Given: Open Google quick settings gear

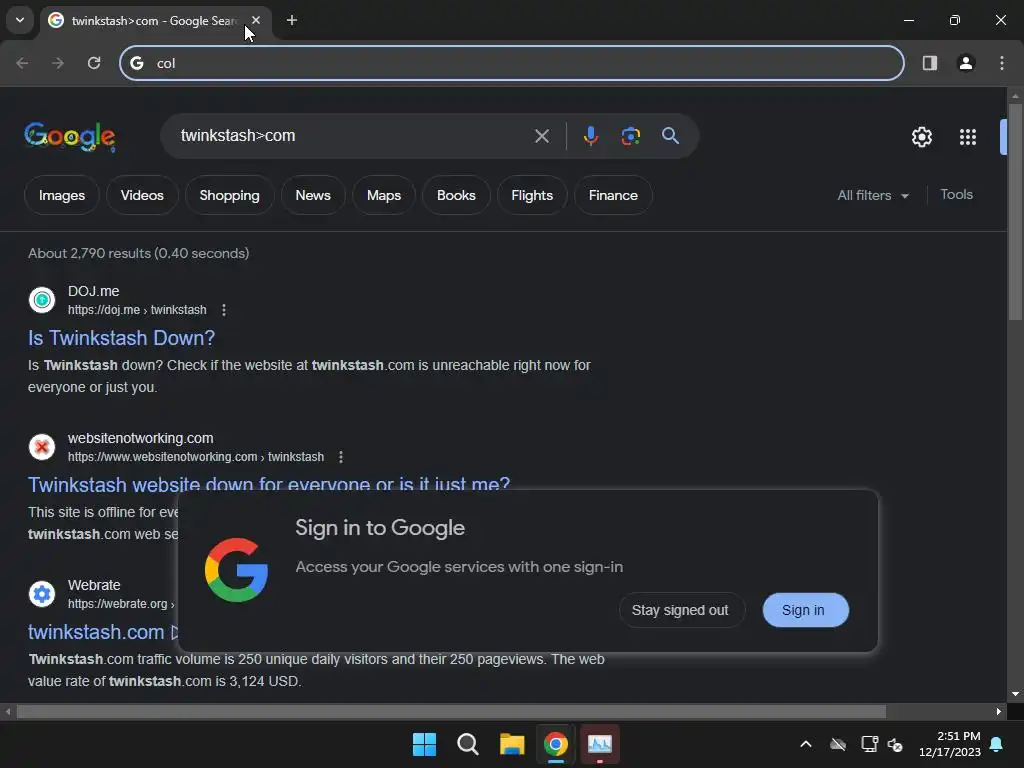Looking at the screenshot, I should pos(921,136).
